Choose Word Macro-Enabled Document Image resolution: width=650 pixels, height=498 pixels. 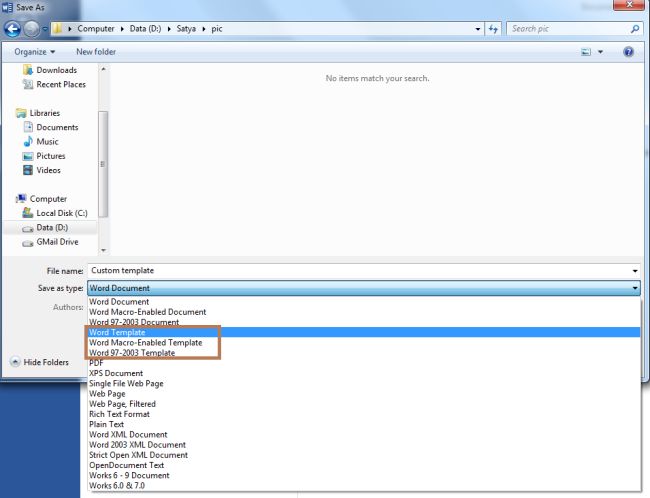pos(364,312)
